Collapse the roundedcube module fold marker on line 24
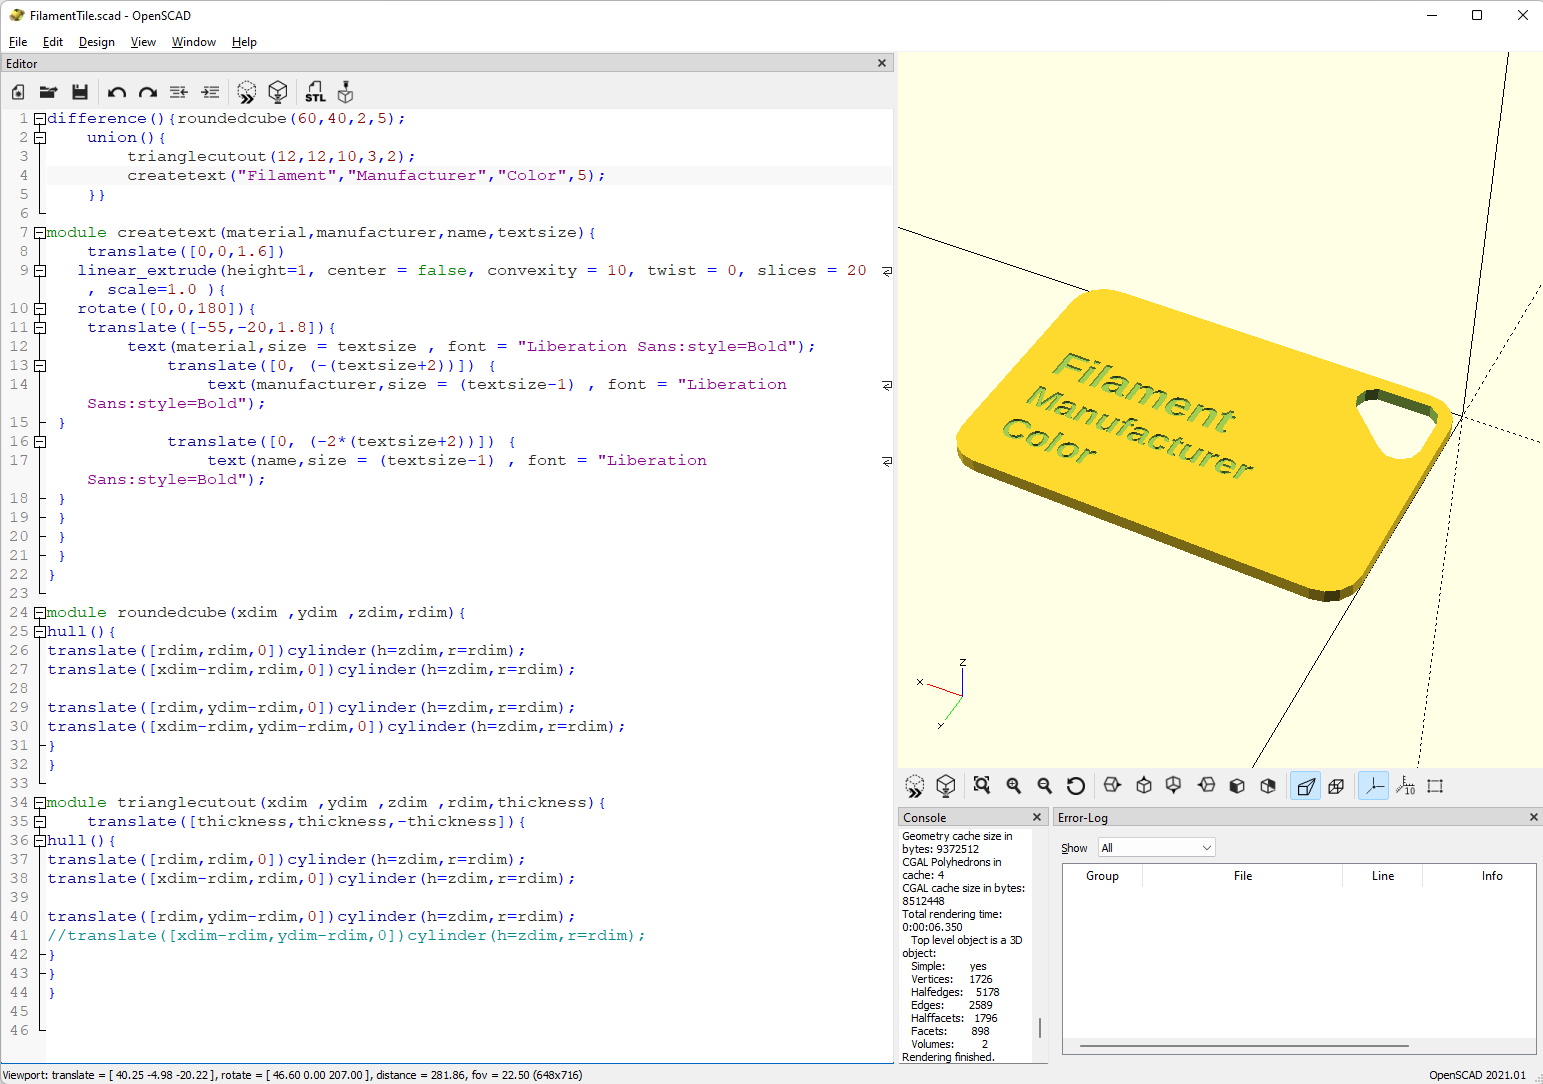This screenshot has height=1084, width=1543. tap(40, 613)
